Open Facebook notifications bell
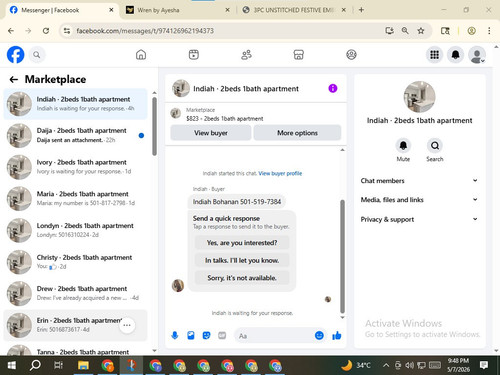 pyautogui.click(x=456, y=55)
